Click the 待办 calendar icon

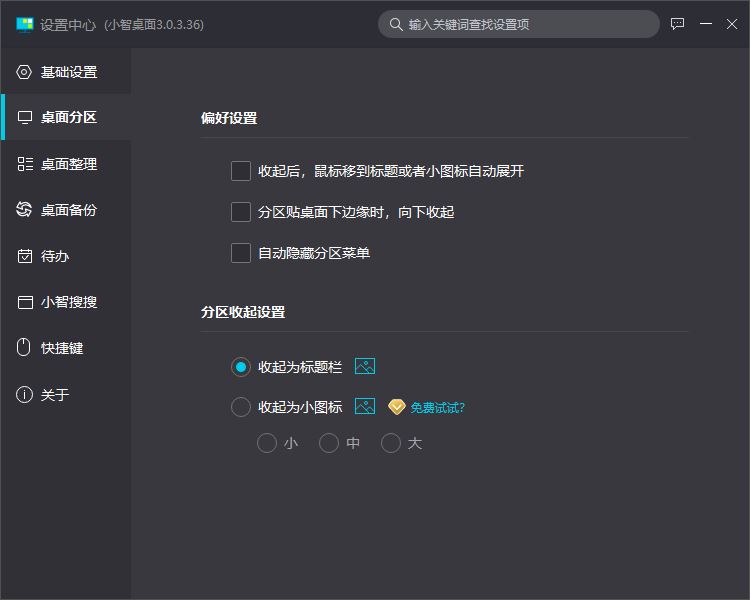pos(25,256)
